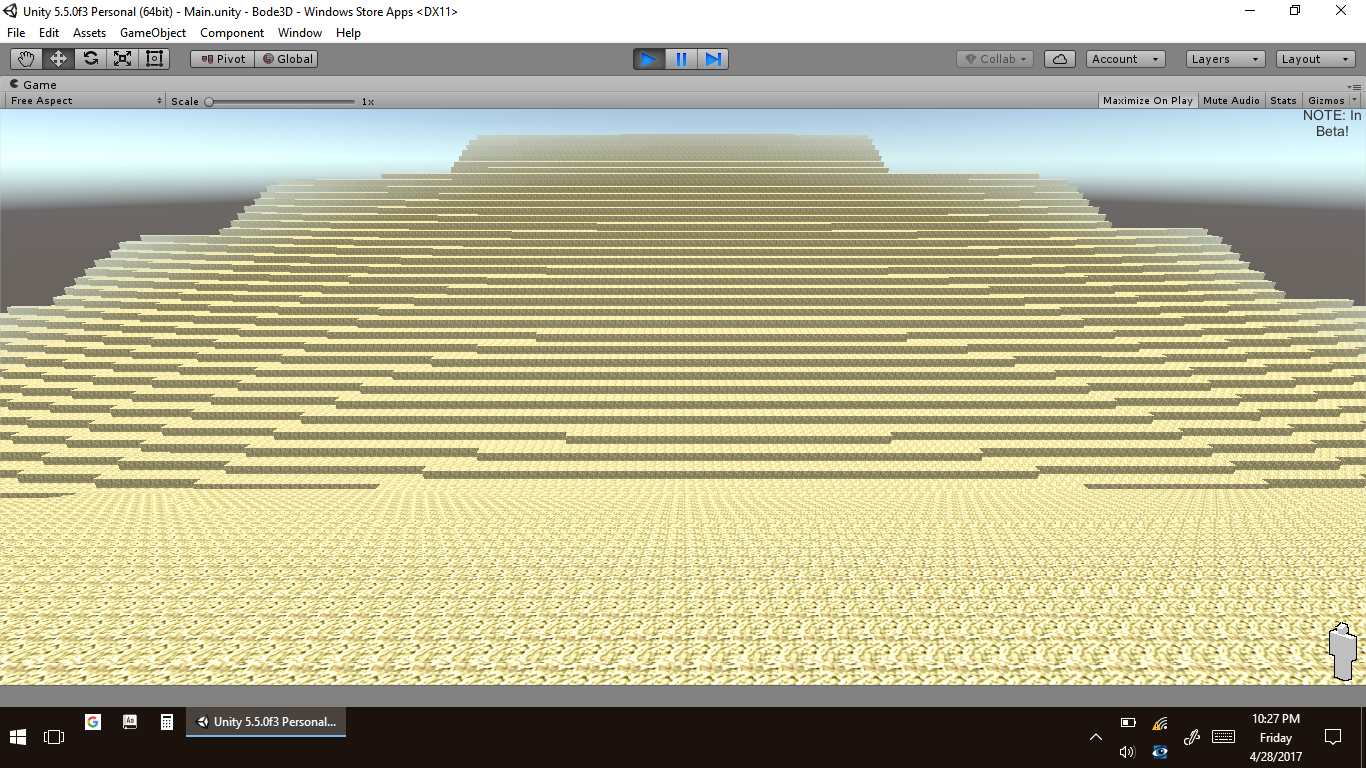The height and width of the screenshot is (768, 1366).
Task: Toggle Mute Audio in Game view
Action: click(1231, 101)
